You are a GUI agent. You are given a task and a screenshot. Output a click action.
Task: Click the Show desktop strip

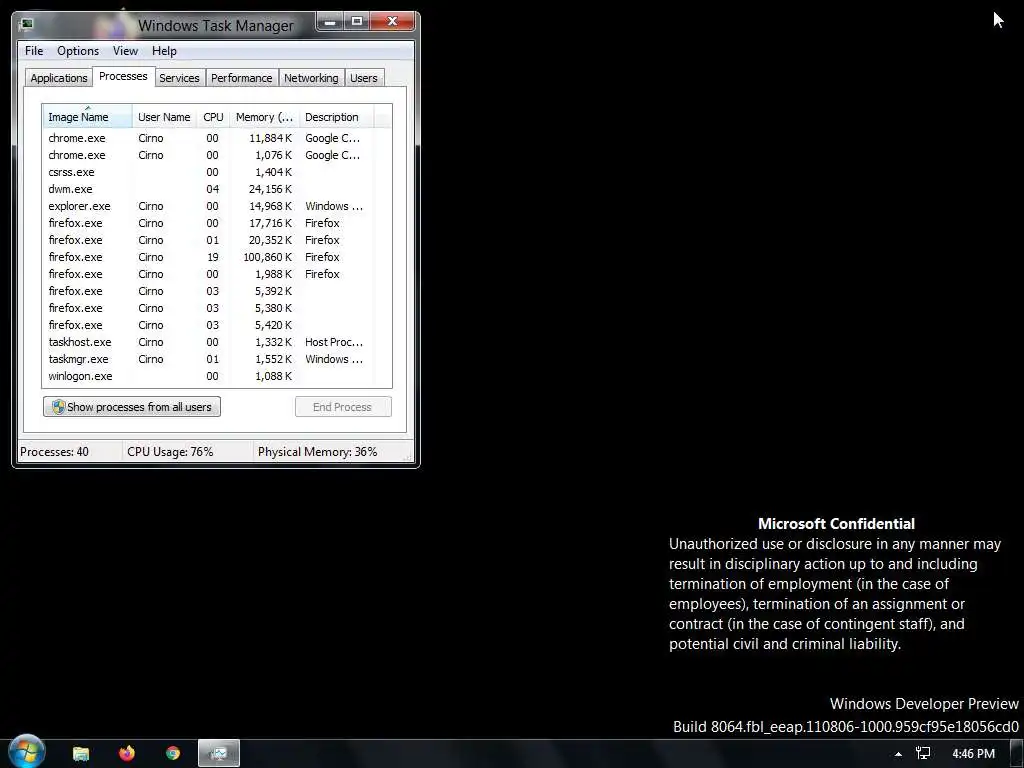coord(1017,754)
